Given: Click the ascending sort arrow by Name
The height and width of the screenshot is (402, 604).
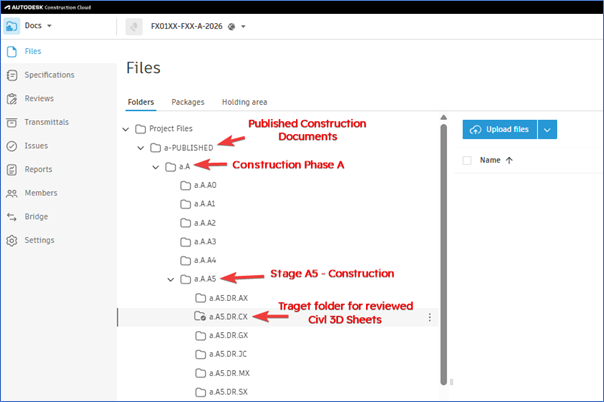Looking at the screenshot, I should click(509, 161).
